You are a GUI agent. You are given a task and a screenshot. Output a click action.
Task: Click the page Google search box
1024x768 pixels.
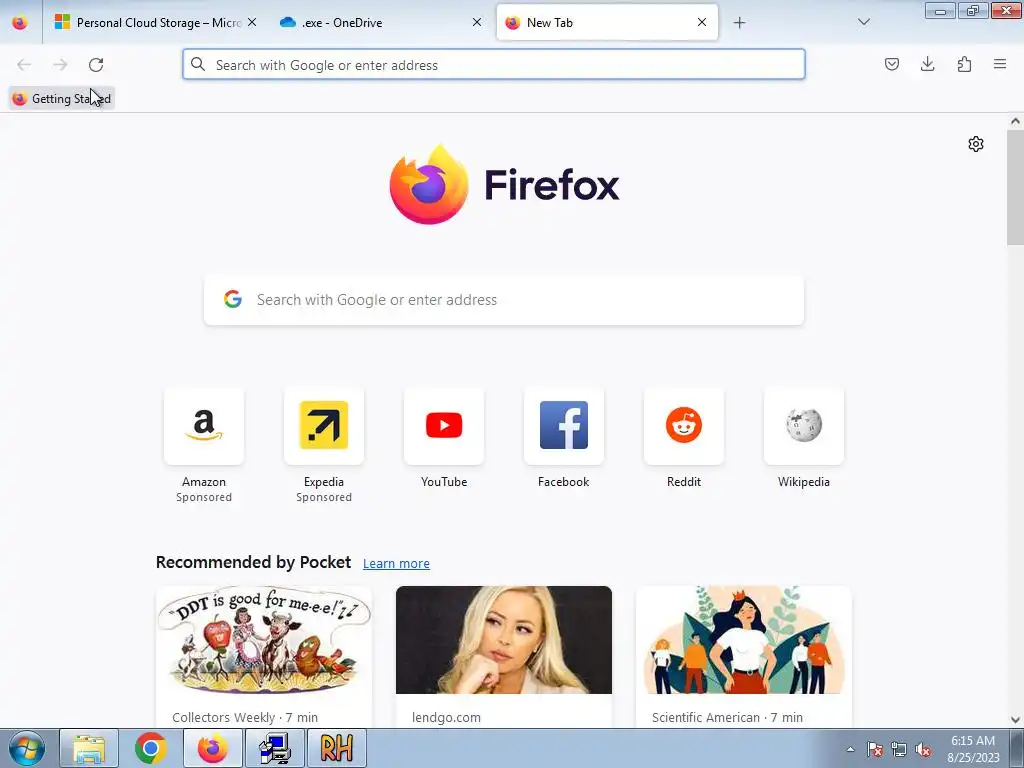click(504, 300)
